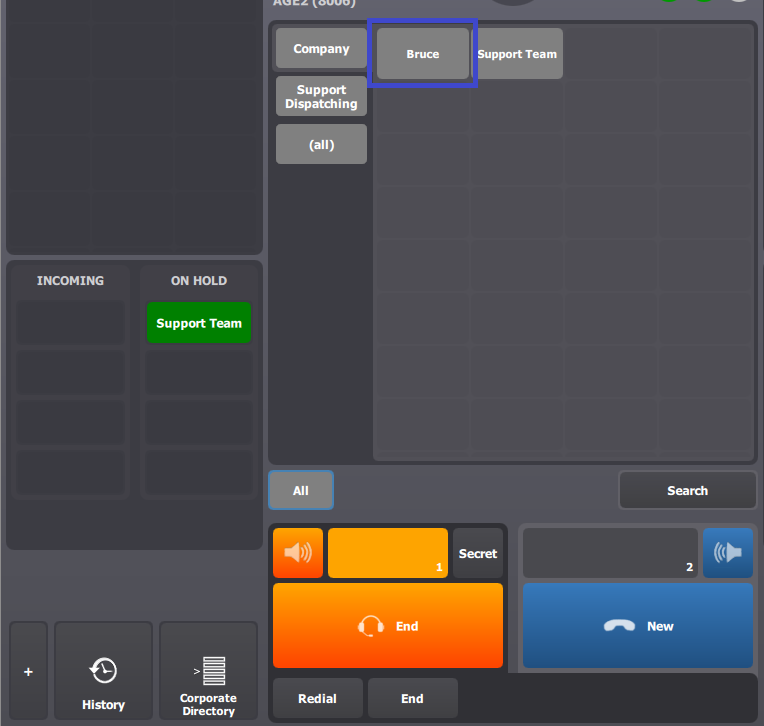Image resolution: width=764 pixels, height=726 pixels.
Task: Click the small End button next to Redial
Action: (412, 698)
